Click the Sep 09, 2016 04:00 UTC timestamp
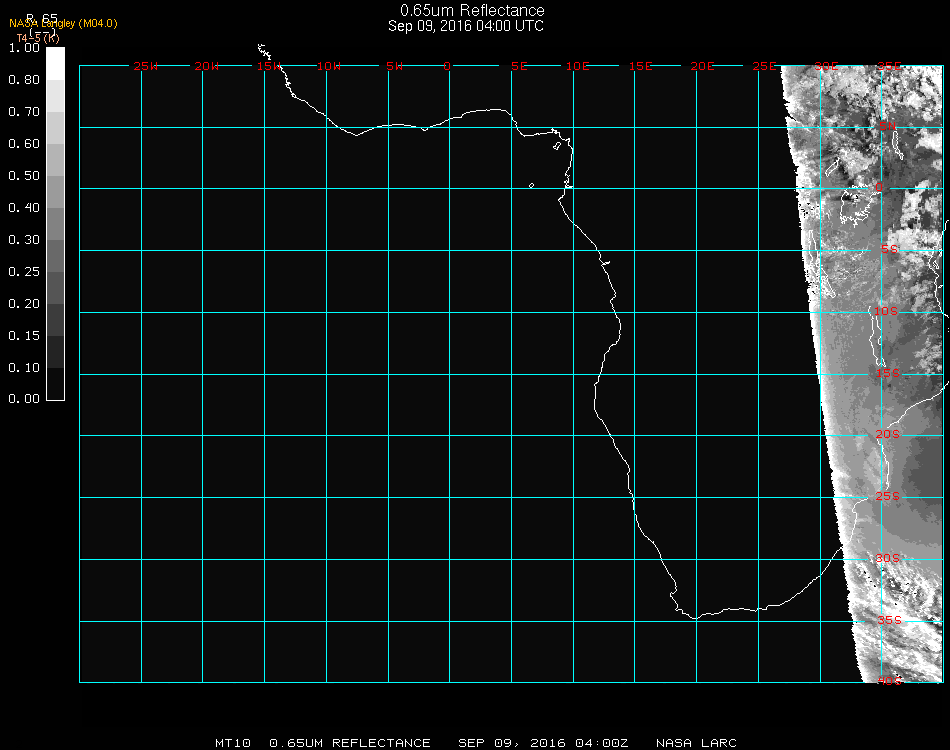 click(466, 26)
